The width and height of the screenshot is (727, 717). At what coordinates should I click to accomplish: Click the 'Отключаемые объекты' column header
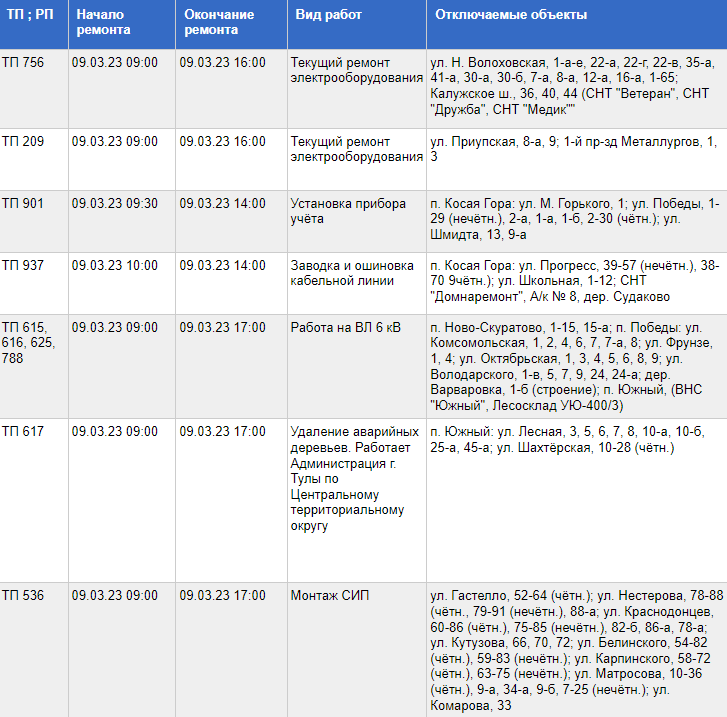[577, 24]
